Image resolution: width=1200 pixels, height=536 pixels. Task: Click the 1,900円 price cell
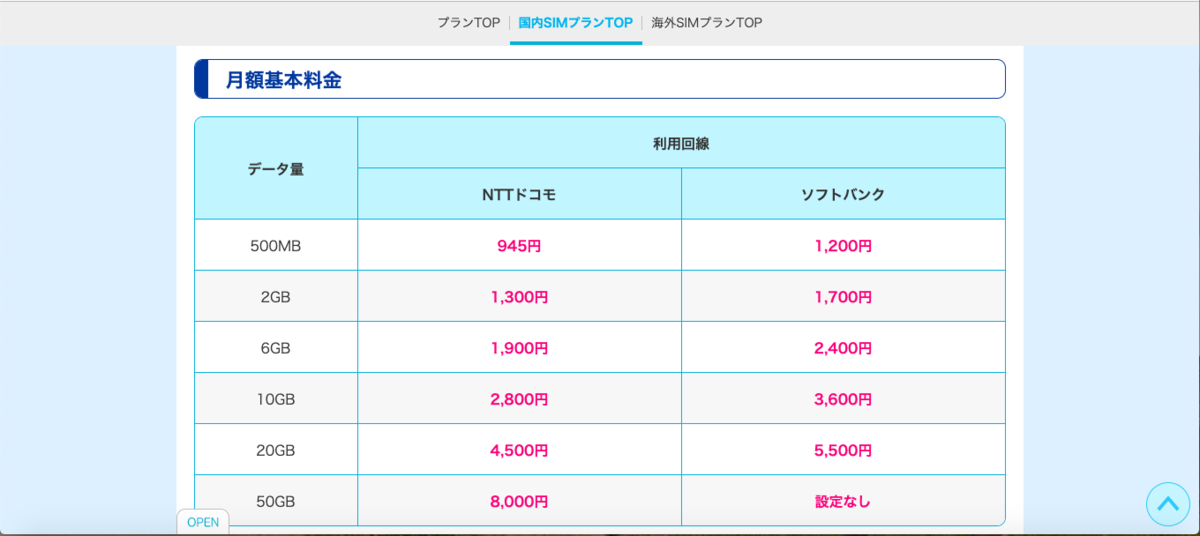tap(519, 347)
